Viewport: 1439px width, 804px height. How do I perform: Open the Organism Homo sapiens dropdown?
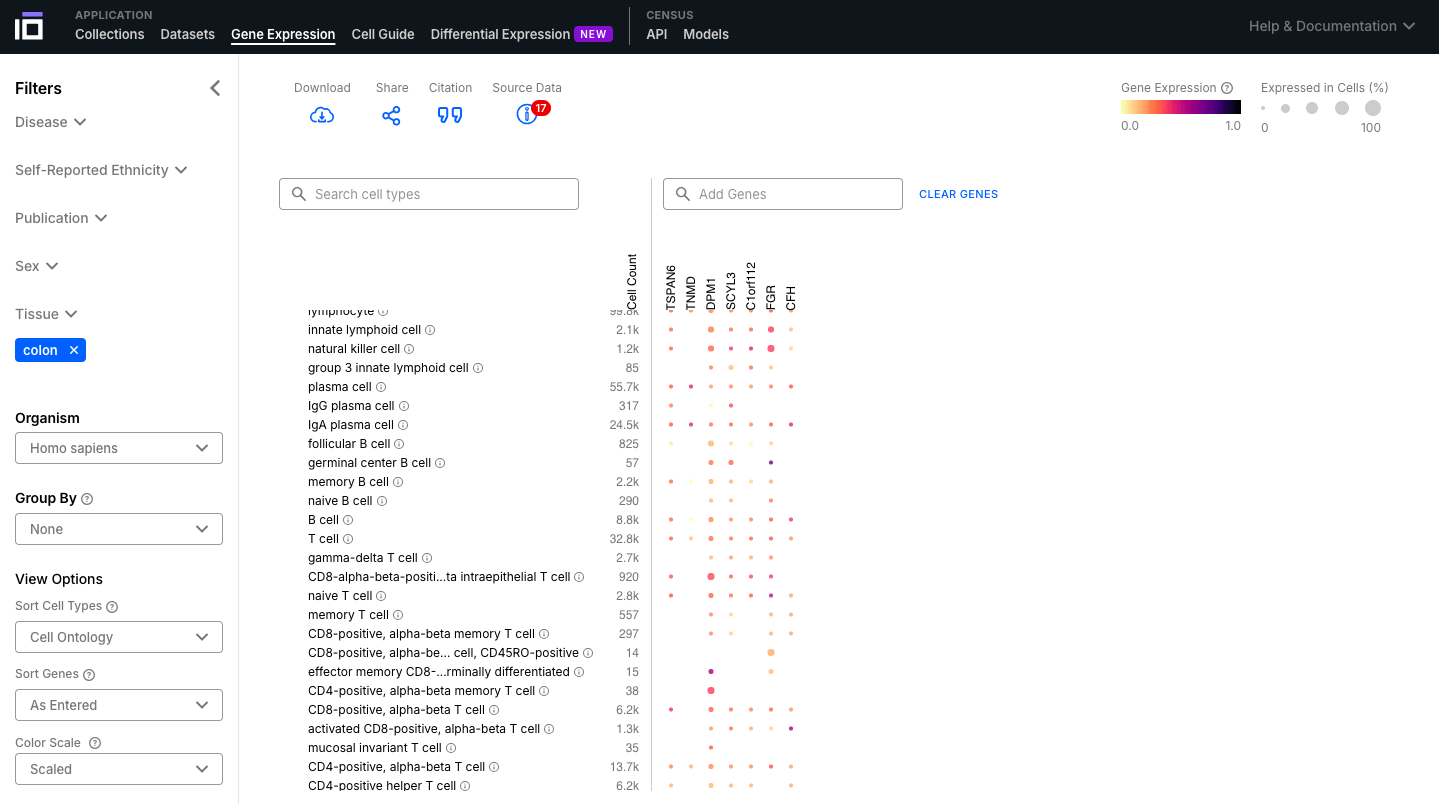point(119,448)
